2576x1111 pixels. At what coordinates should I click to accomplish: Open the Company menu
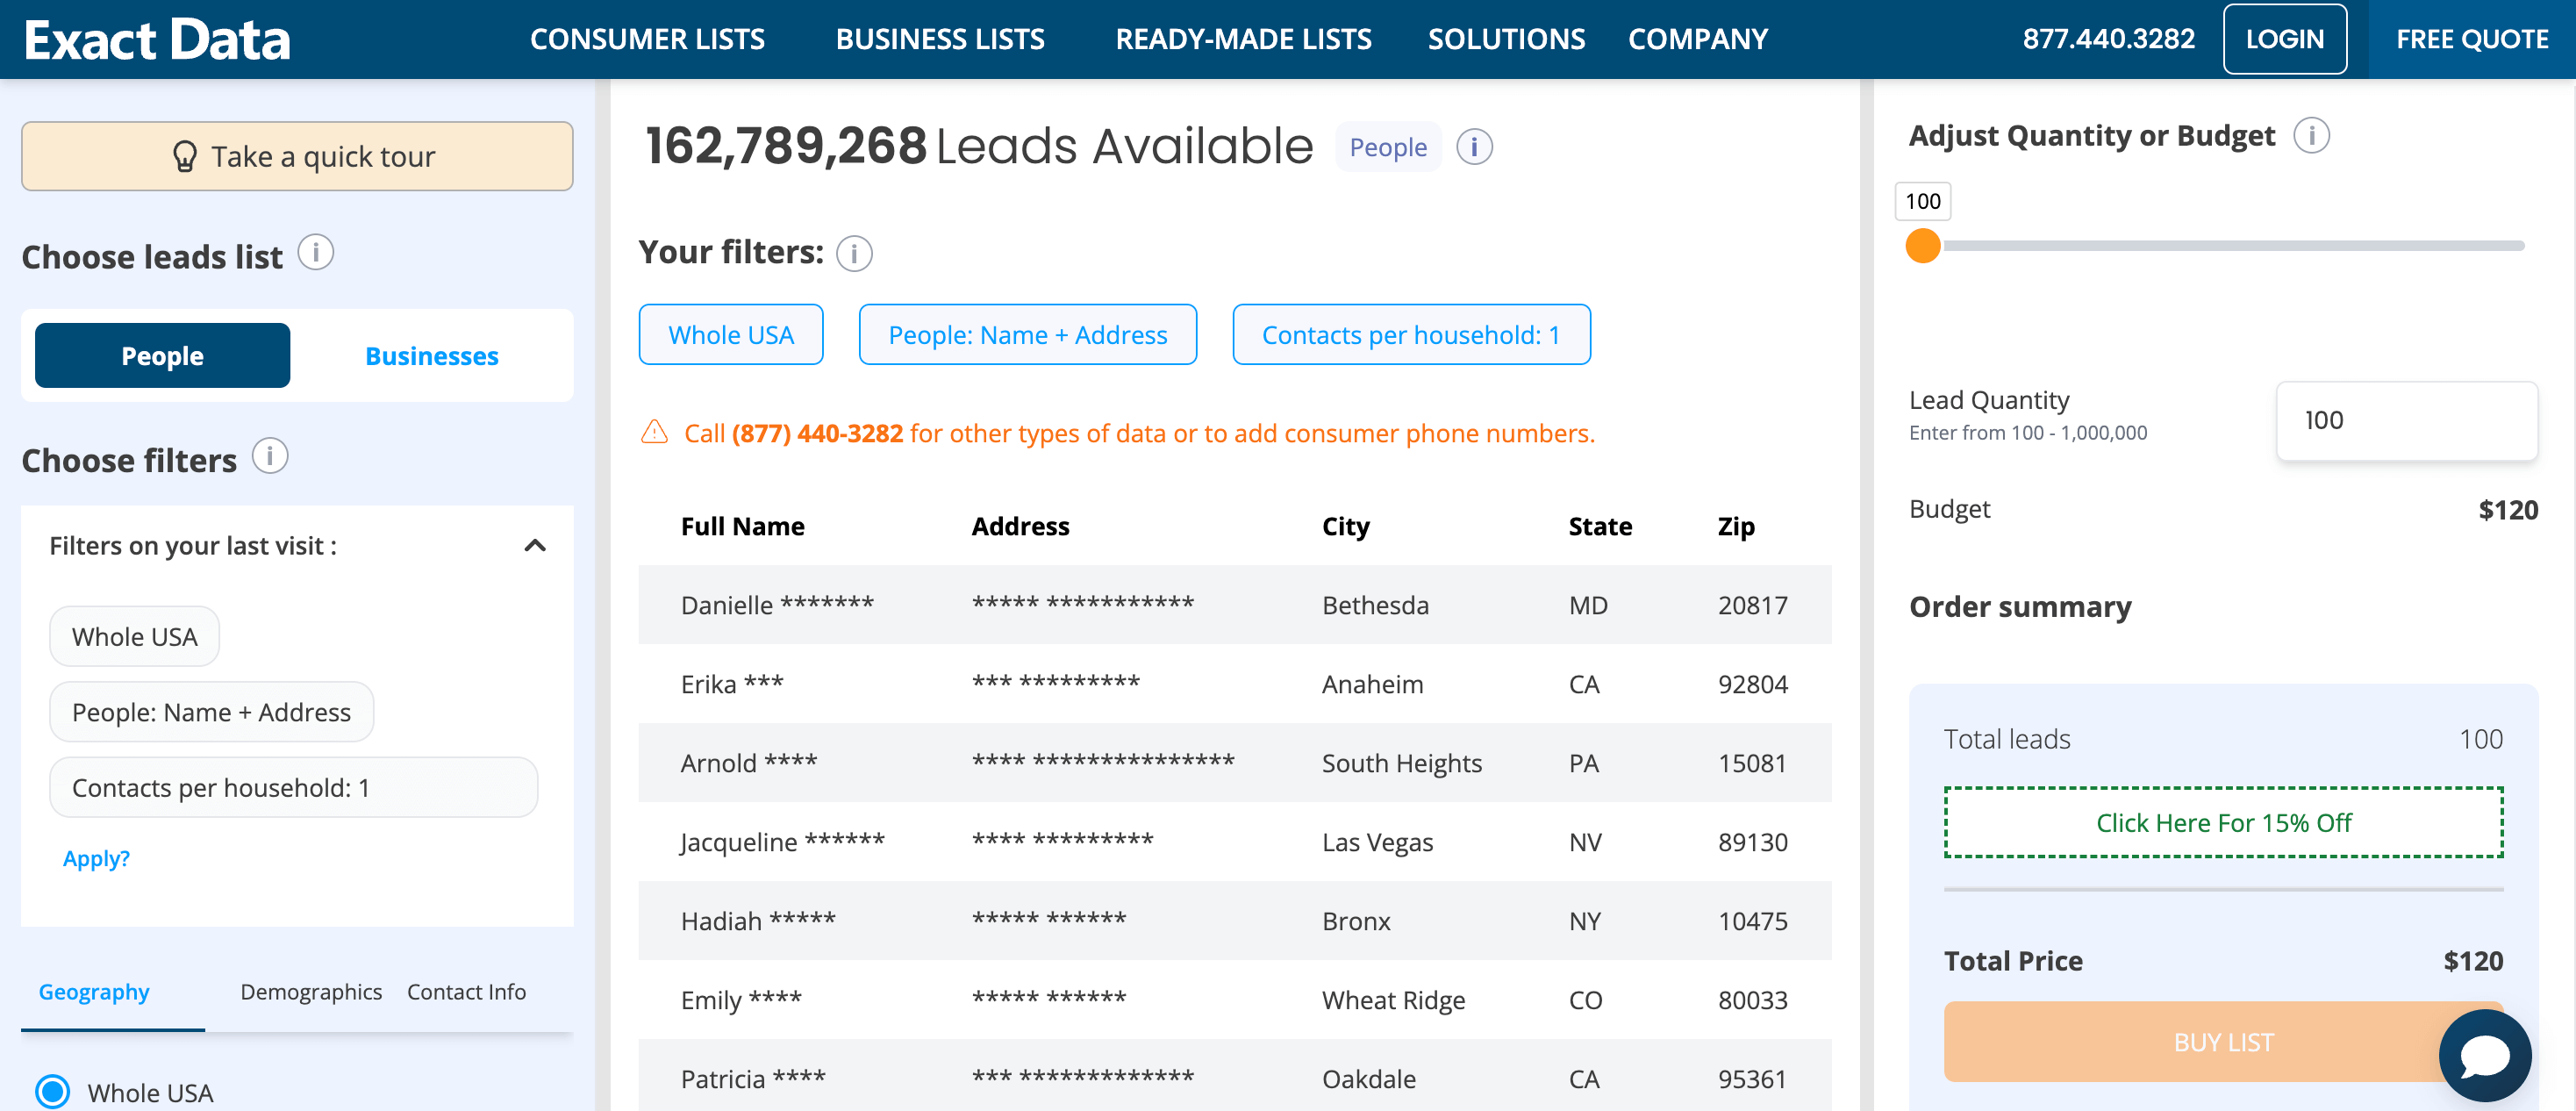click(1698, 39)
